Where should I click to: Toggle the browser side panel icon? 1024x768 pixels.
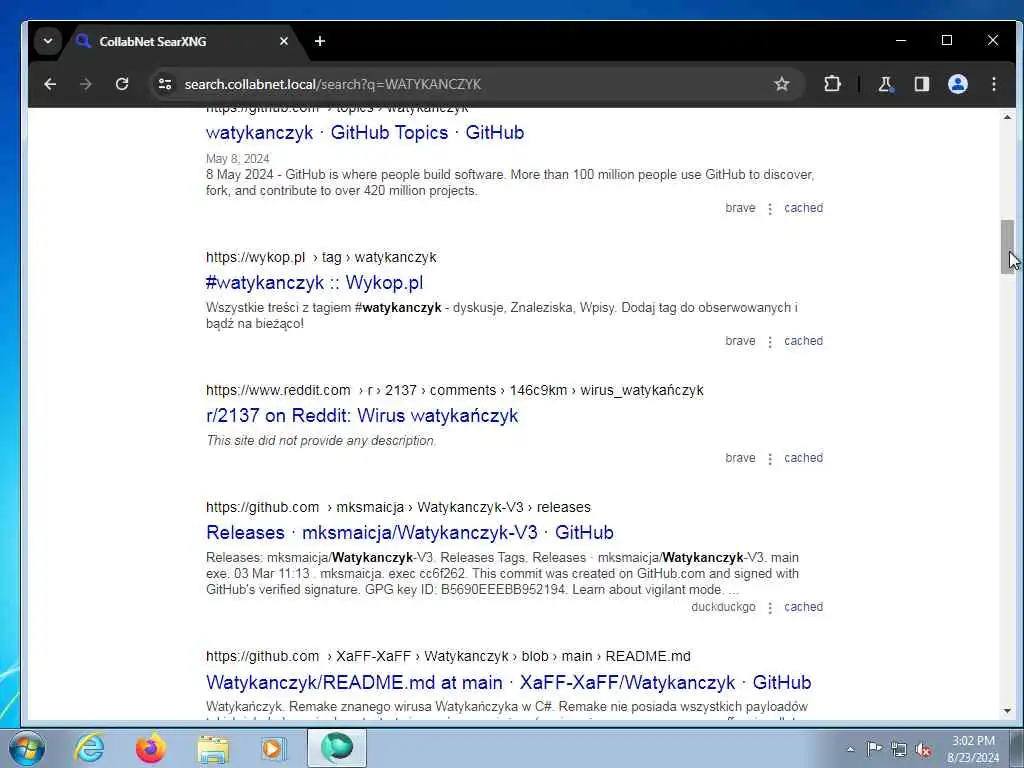tap(921, 84)
